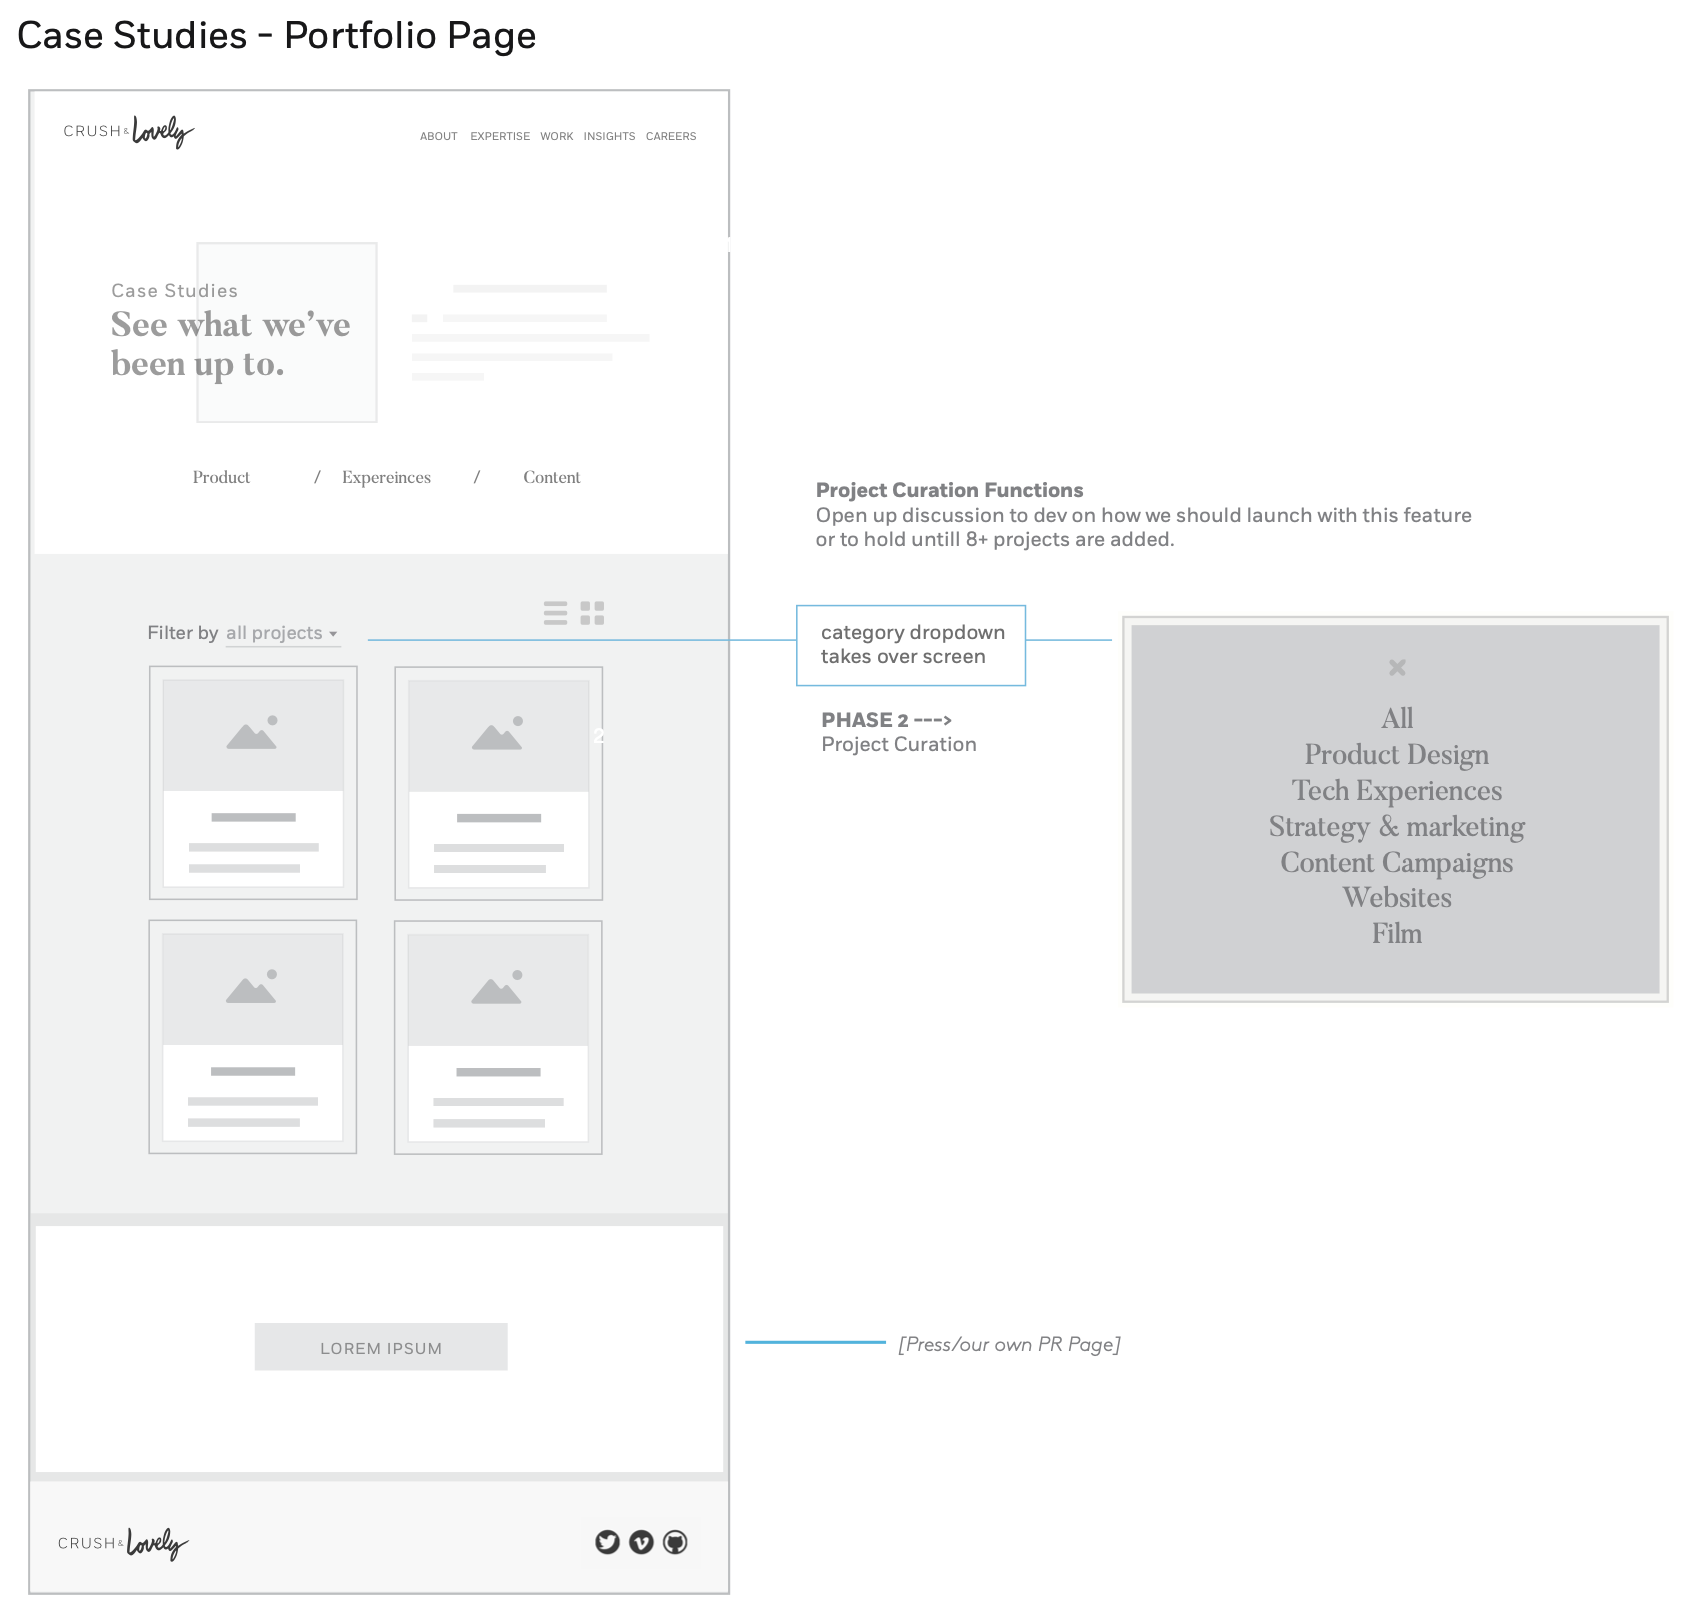
Task: Open the Expertise menu item
Action: pyautogui.click(x=500, y=136)
